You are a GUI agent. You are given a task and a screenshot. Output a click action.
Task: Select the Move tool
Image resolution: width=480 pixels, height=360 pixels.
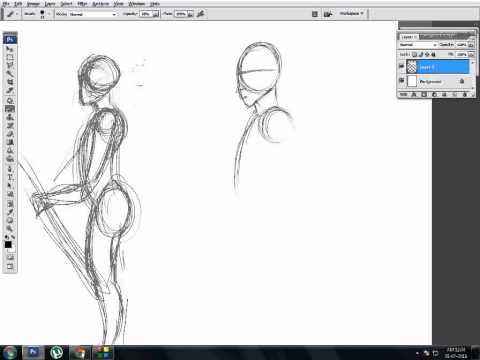click(x=10, y=49)
